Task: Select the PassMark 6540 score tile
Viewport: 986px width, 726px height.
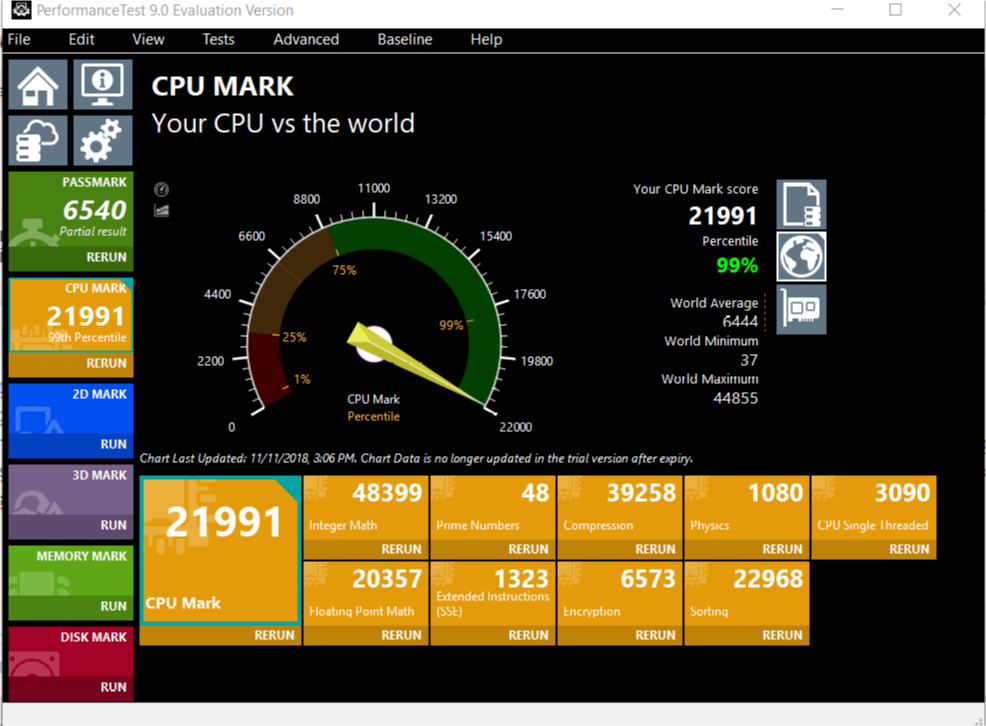Action: click(71, 209)
